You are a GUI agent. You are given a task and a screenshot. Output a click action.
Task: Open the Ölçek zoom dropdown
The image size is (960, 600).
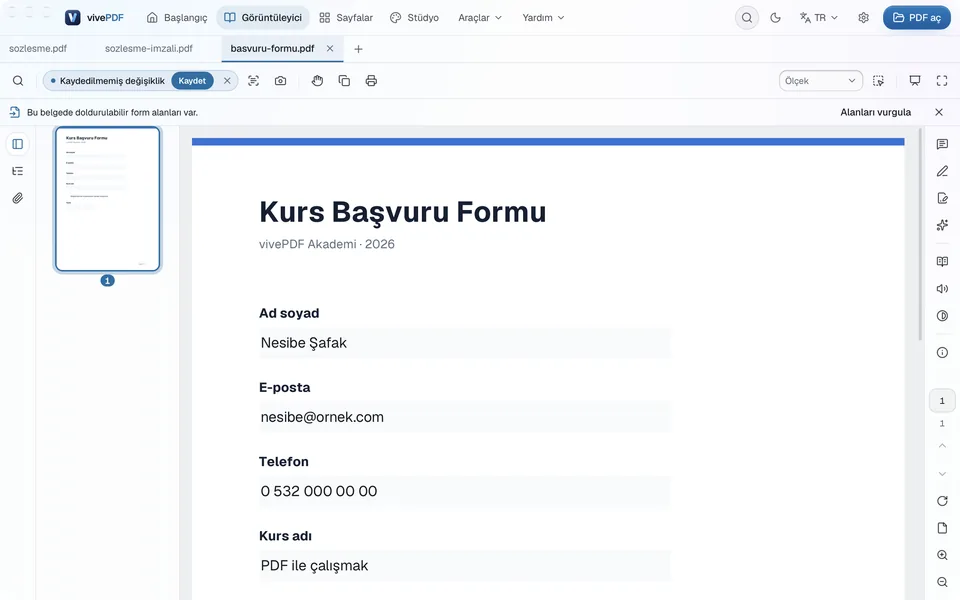[x=820, y=81]
